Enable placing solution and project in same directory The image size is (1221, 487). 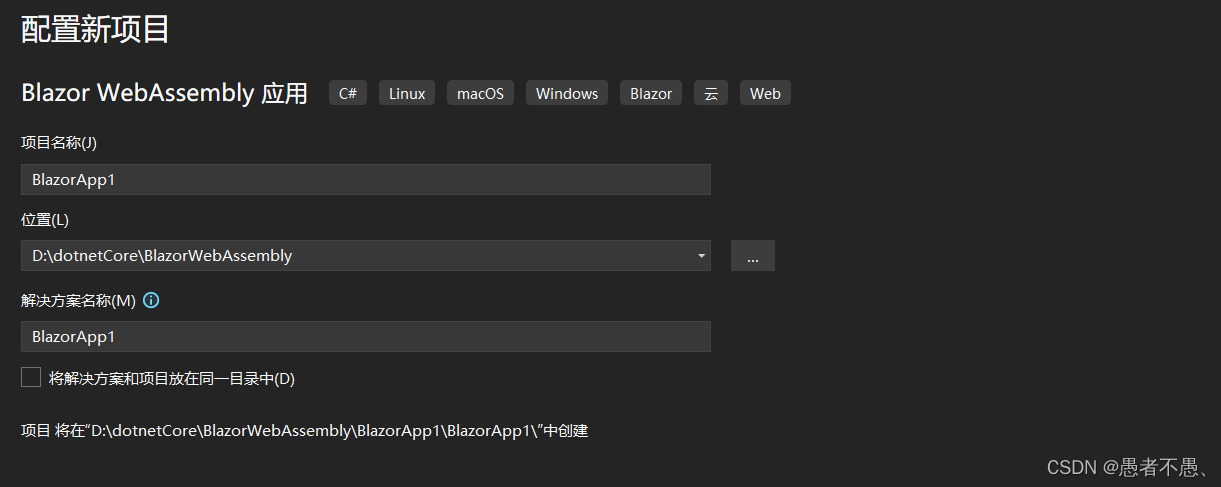[31, 377]
